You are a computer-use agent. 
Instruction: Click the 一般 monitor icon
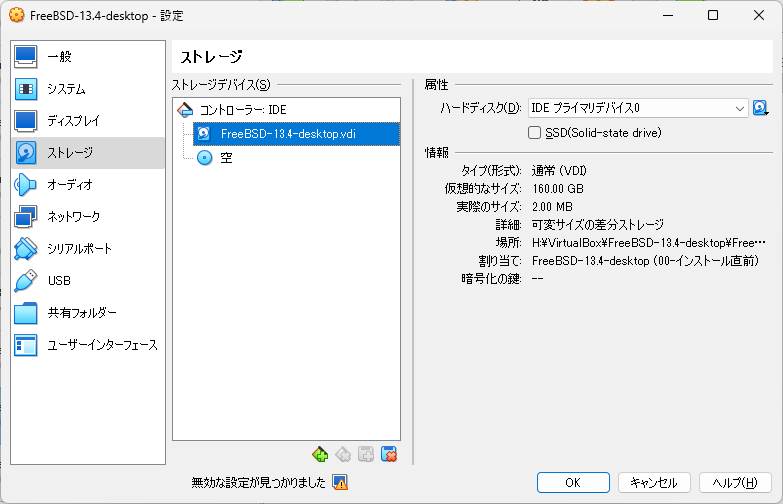[25, 57]
